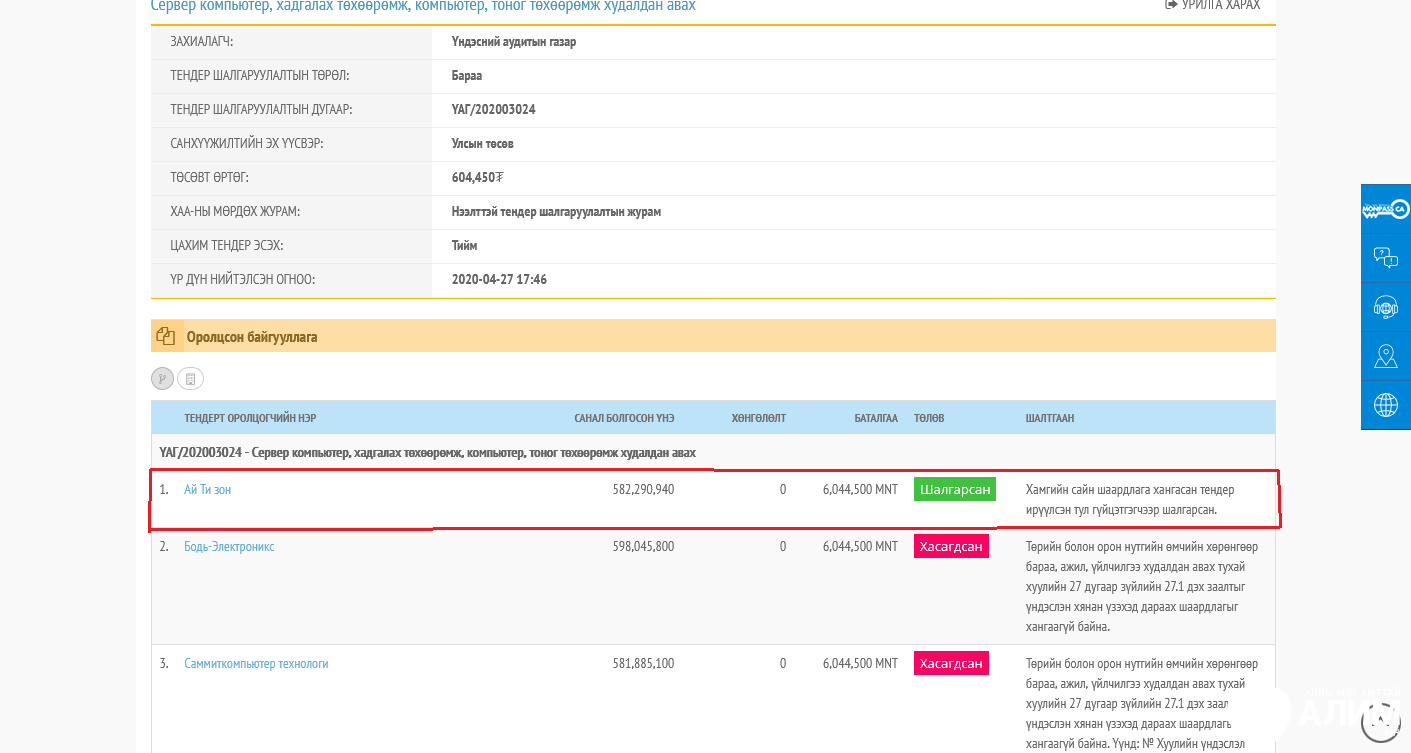Click the Оролцсон байгууллага section header

point(713,337)
